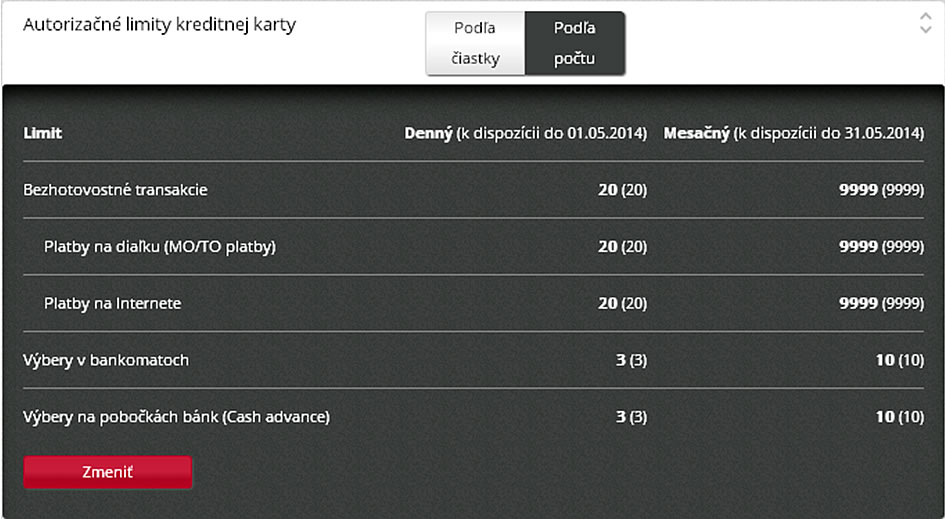Screen dimensions: 945x519
Task: Click monthly value 10 for Cash advance
Action: point(900,417)
